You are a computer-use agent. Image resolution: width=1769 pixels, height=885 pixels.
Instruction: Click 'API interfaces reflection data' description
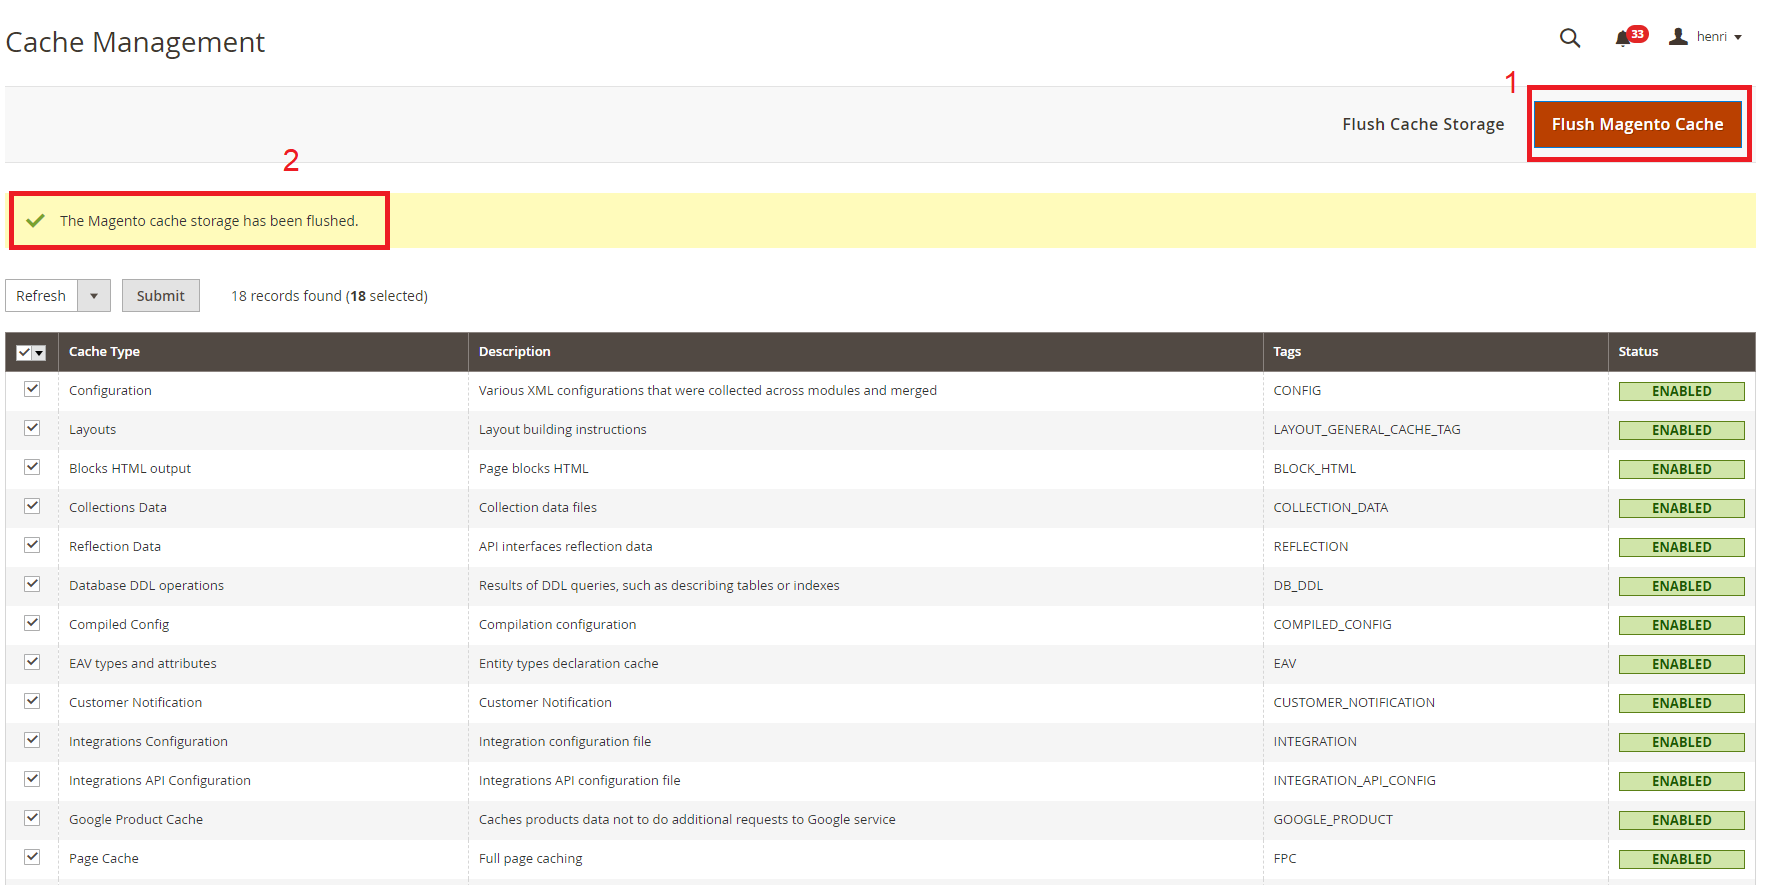pos(566,547)
